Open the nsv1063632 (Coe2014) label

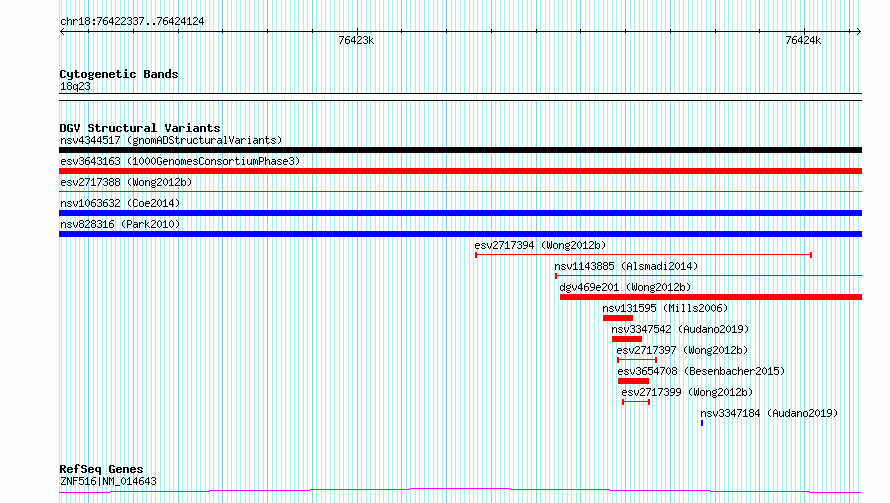click(x=120, y=203)
